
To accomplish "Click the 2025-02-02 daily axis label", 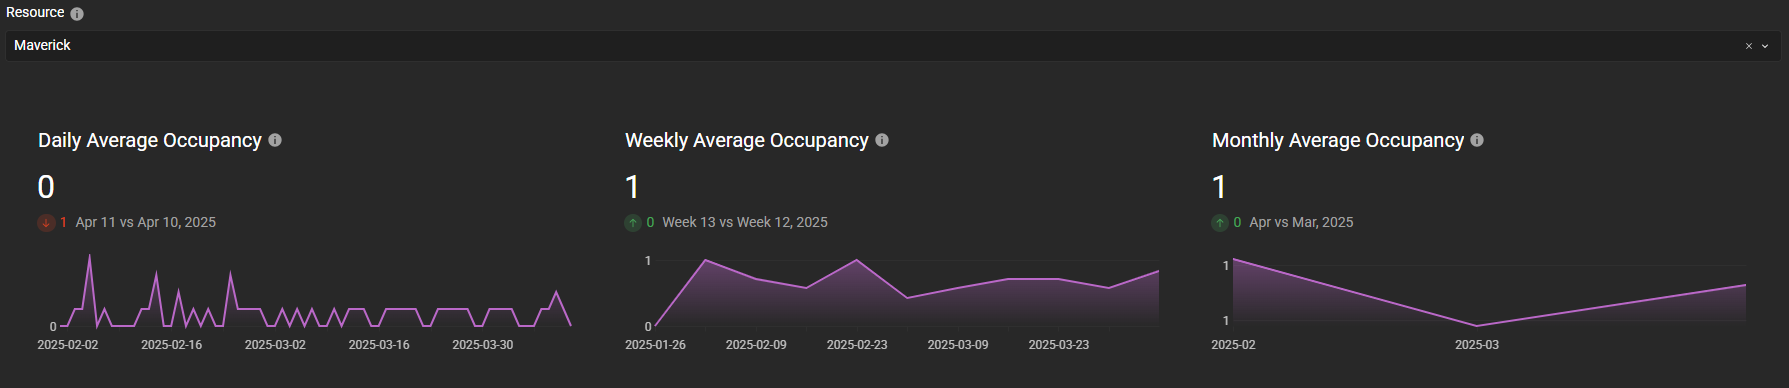I will tap(68, 344).
